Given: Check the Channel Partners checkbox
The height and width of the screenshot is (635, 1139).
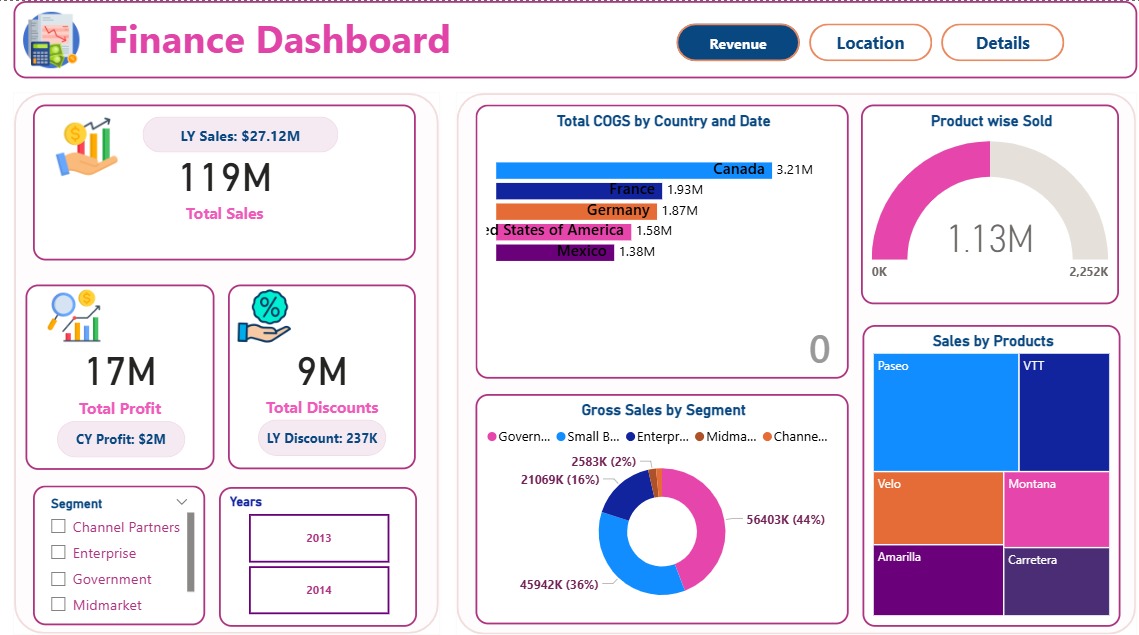Looking at the screenshot, I should pos(58,527).
